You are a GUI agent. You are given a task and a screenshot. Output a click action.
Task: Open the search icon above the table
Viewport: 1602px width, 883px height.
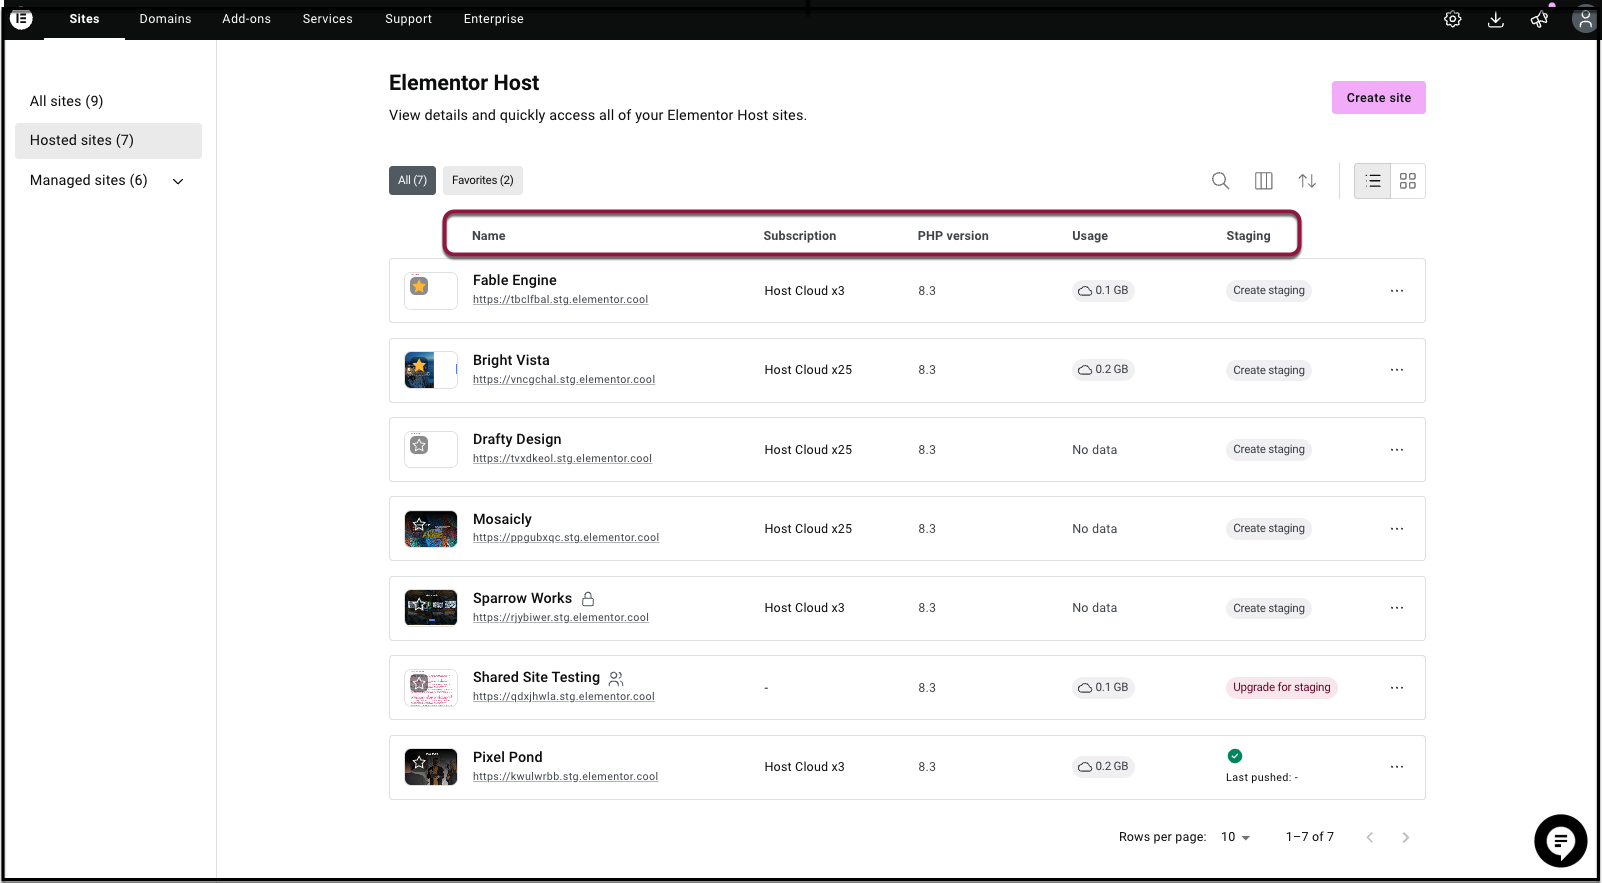coord(1220,181)
